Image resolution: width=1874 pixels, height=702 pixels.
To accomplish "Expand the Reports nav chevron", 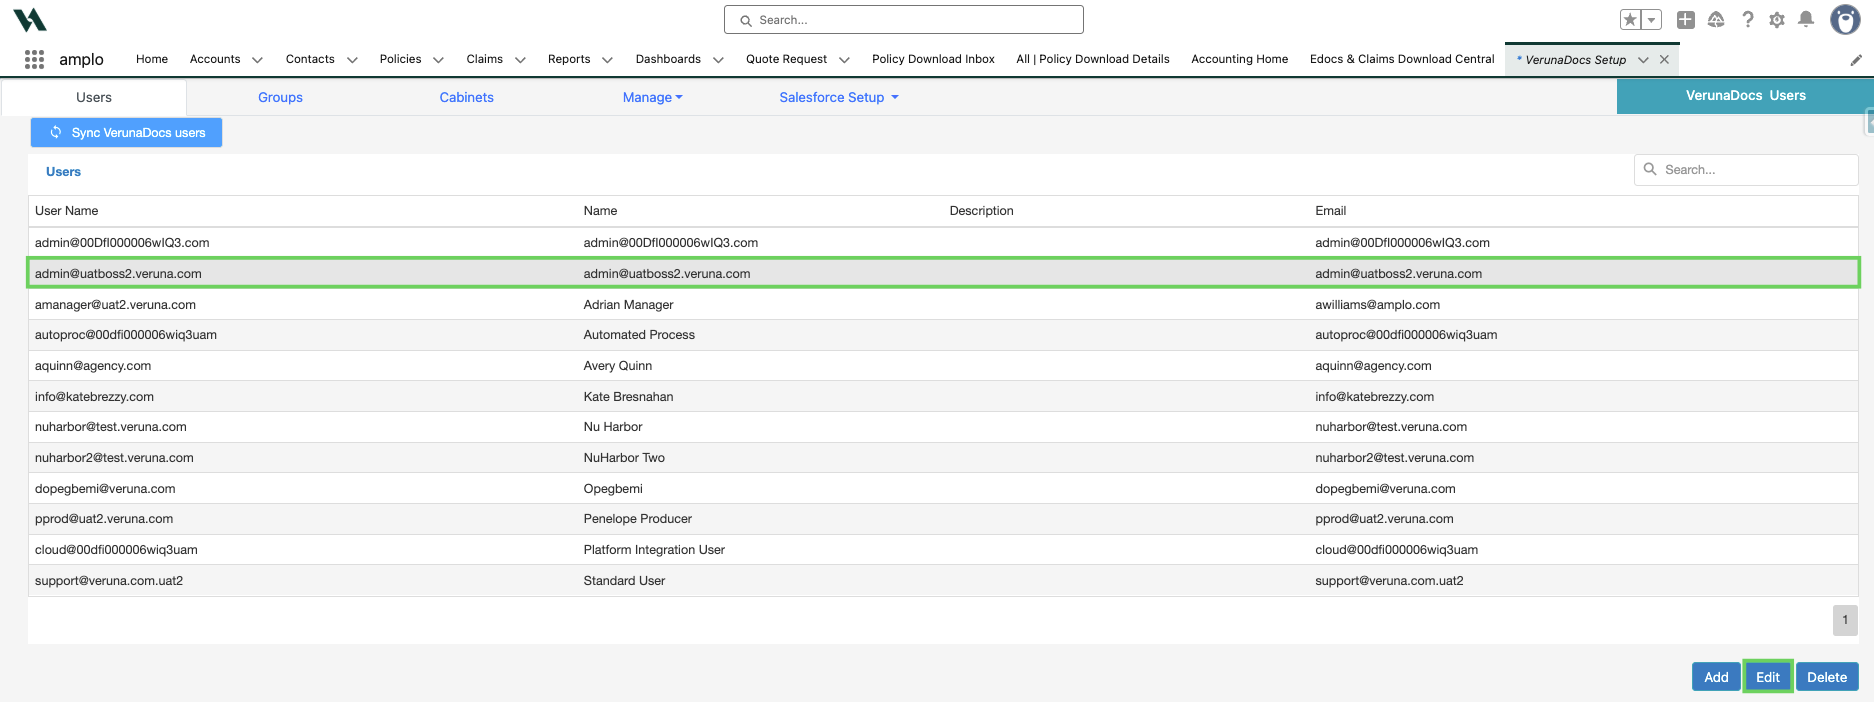I will 607,60.
